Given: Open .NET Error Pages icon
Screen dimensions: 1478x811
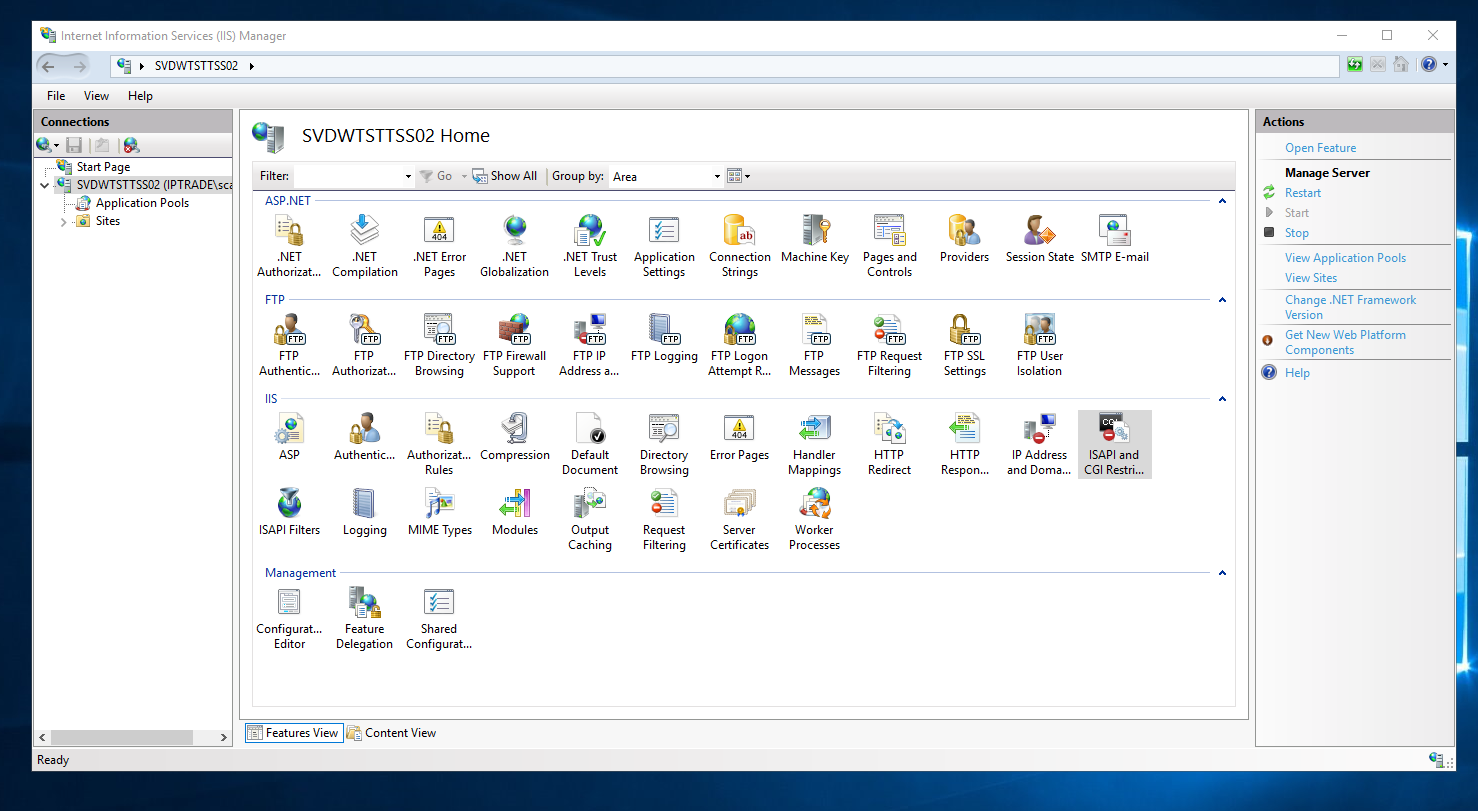Looking at the screenshot, I should 439,246.
